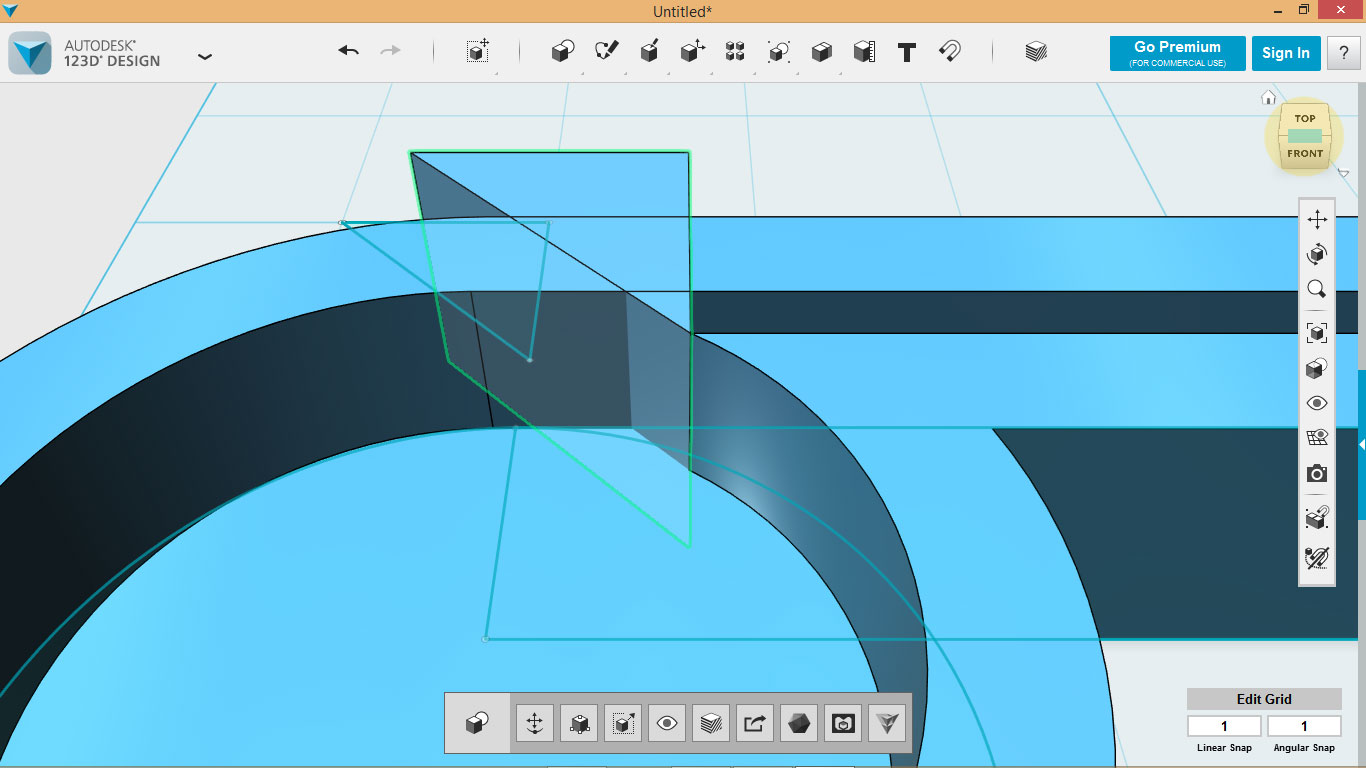Activate the Snap (magnet) tool
Image resolution: width=1366 pixels, height=768 pixels.
pos(950,52)
